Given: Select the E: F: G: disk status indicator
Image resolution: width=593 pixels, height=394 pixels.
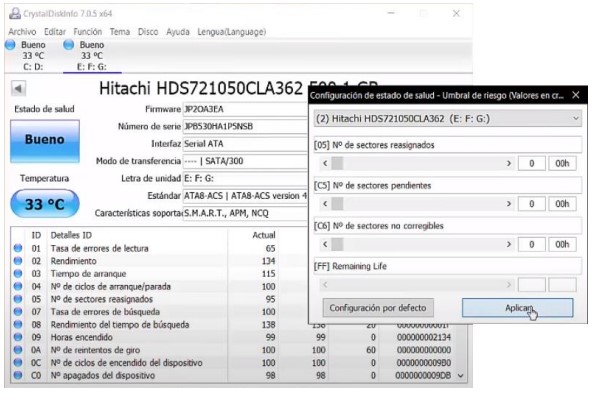Looking at the screenshot, I should 68,45.
